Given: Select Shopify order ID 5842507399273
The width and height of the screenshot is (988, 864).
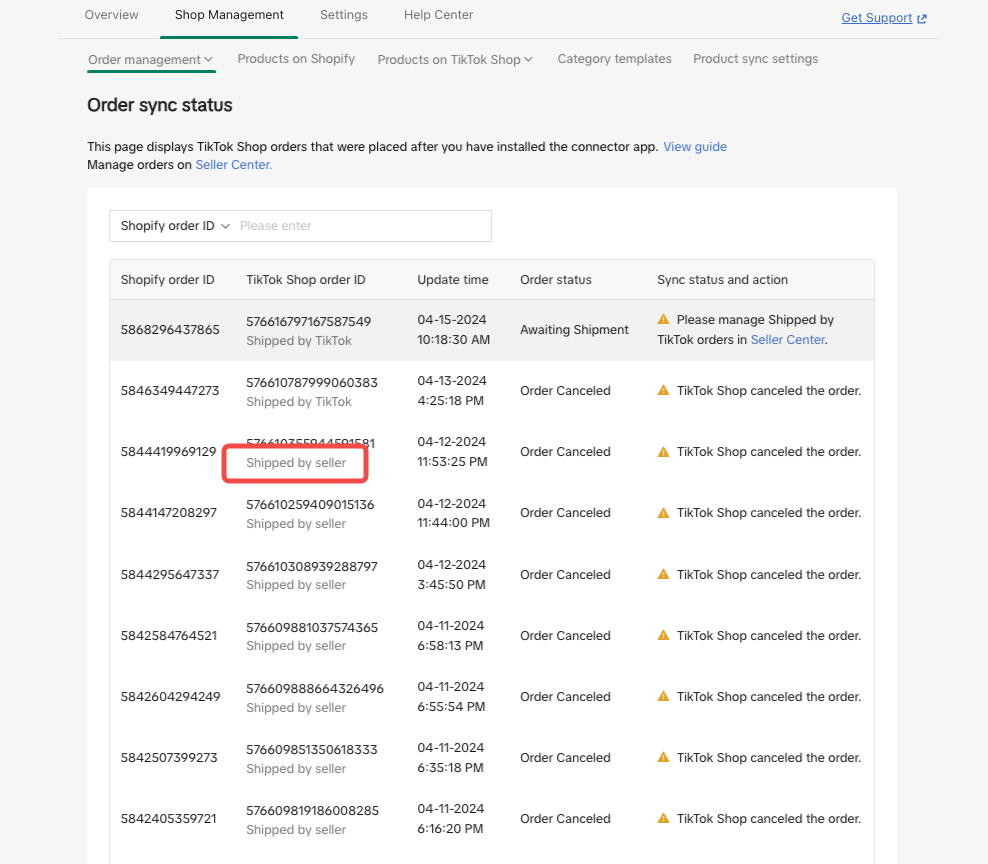Looking at the screenshot, I should (169, 758).
